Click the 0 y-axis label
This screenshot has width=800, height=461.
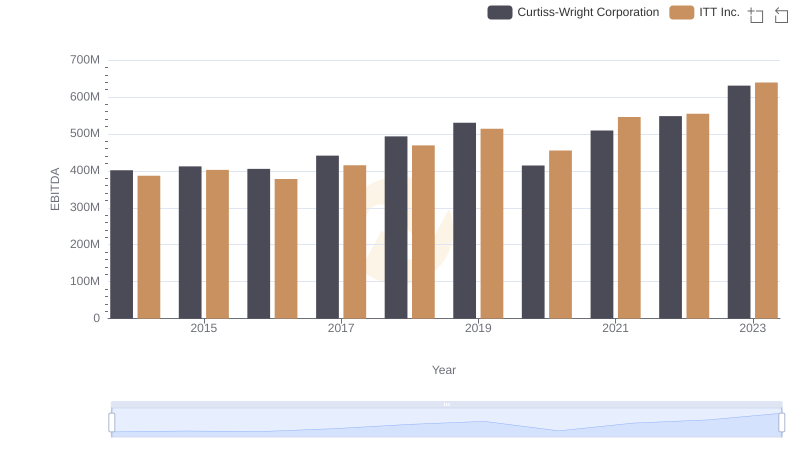(x=96, y=318)
